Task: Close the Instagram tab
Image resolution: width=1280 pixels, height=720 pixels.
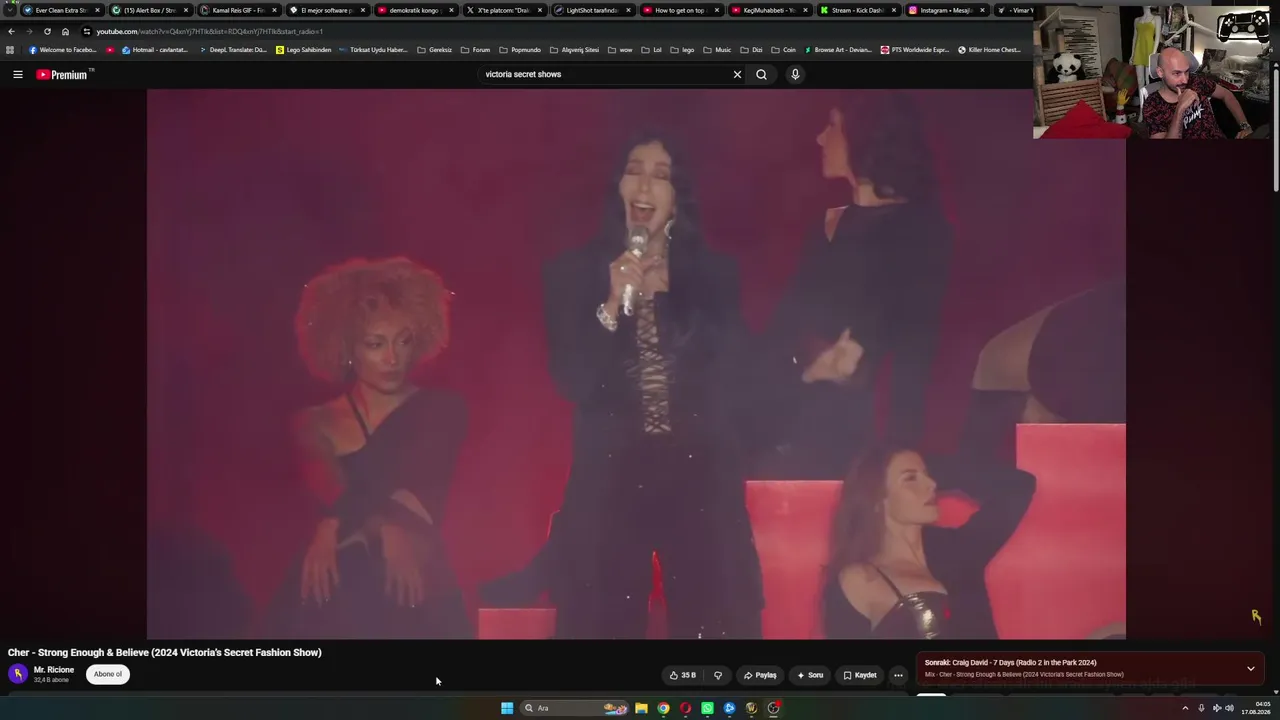Action: 982,10
